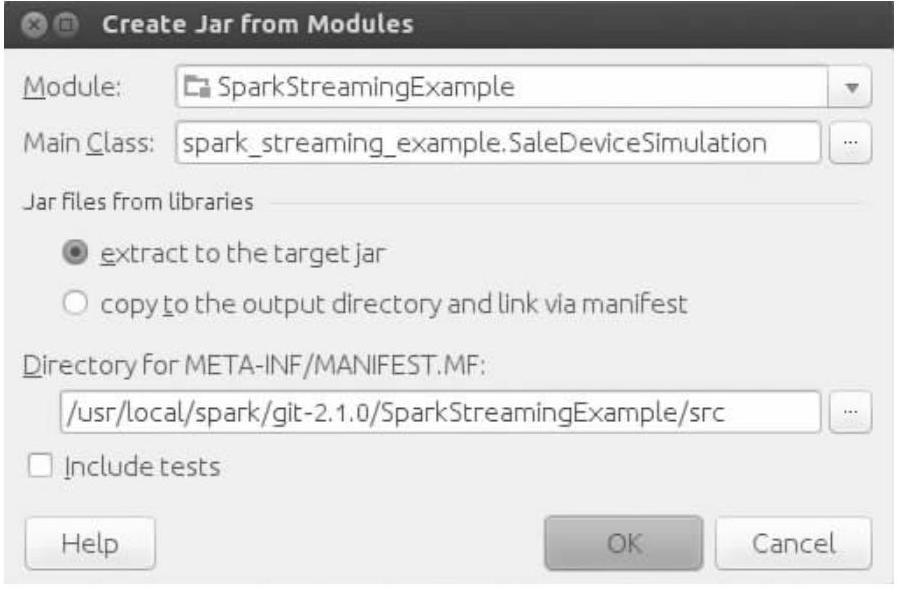This screenshot has height=589, width=899.
Task: Open the SparkStreamingExample module combo box
Action: [x=500, y=87]
